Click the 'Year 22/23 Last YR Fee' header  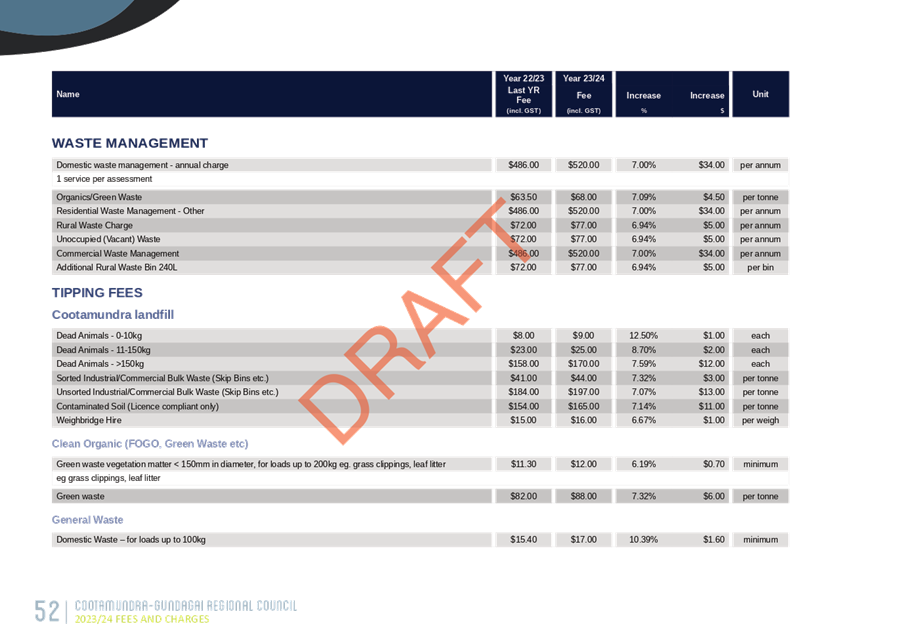(x=523, y=94)
